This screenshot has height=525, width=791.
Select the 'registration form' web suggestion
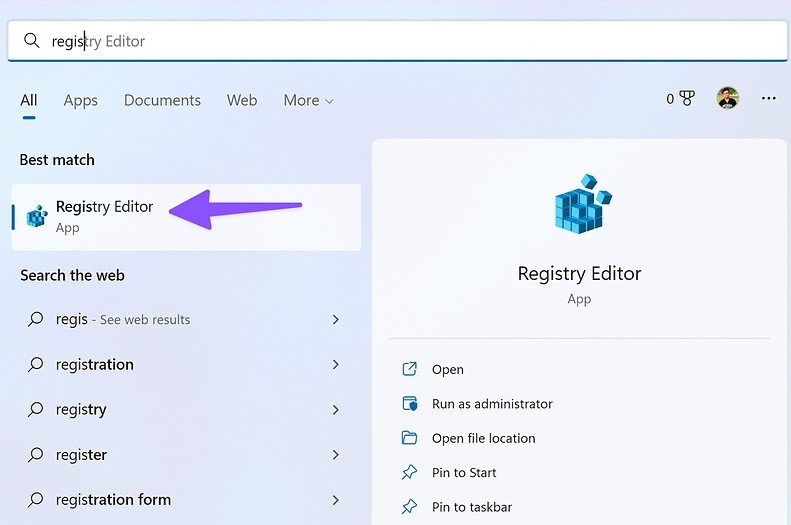click(184, 500)
